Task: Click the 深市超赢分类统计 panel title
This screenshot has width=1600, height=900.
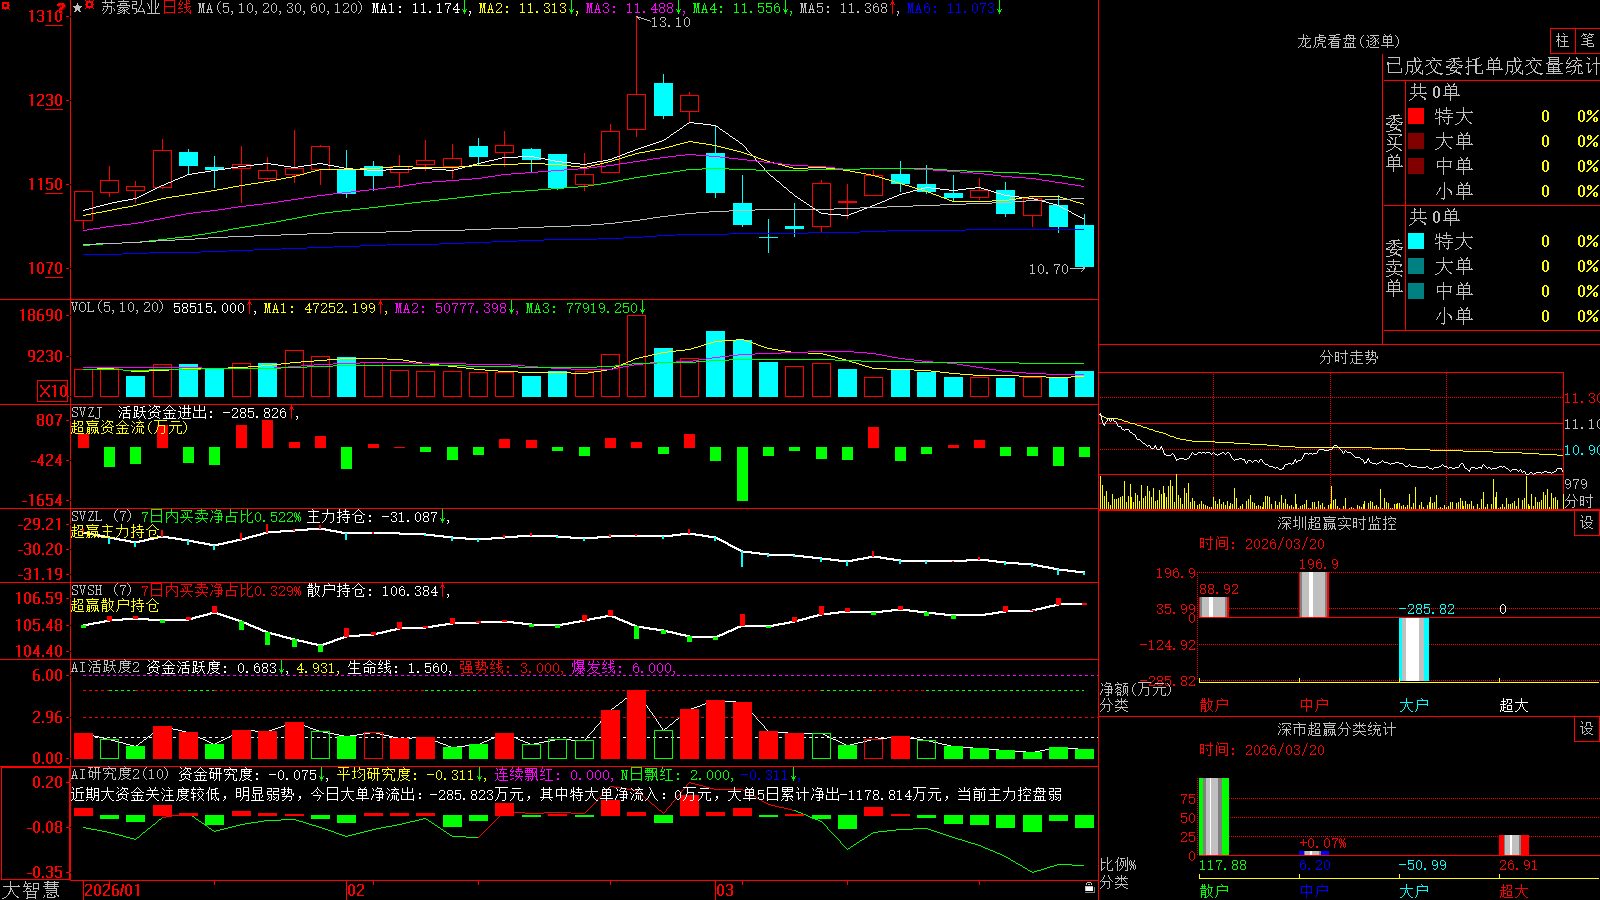Action: pos(1337,729)
